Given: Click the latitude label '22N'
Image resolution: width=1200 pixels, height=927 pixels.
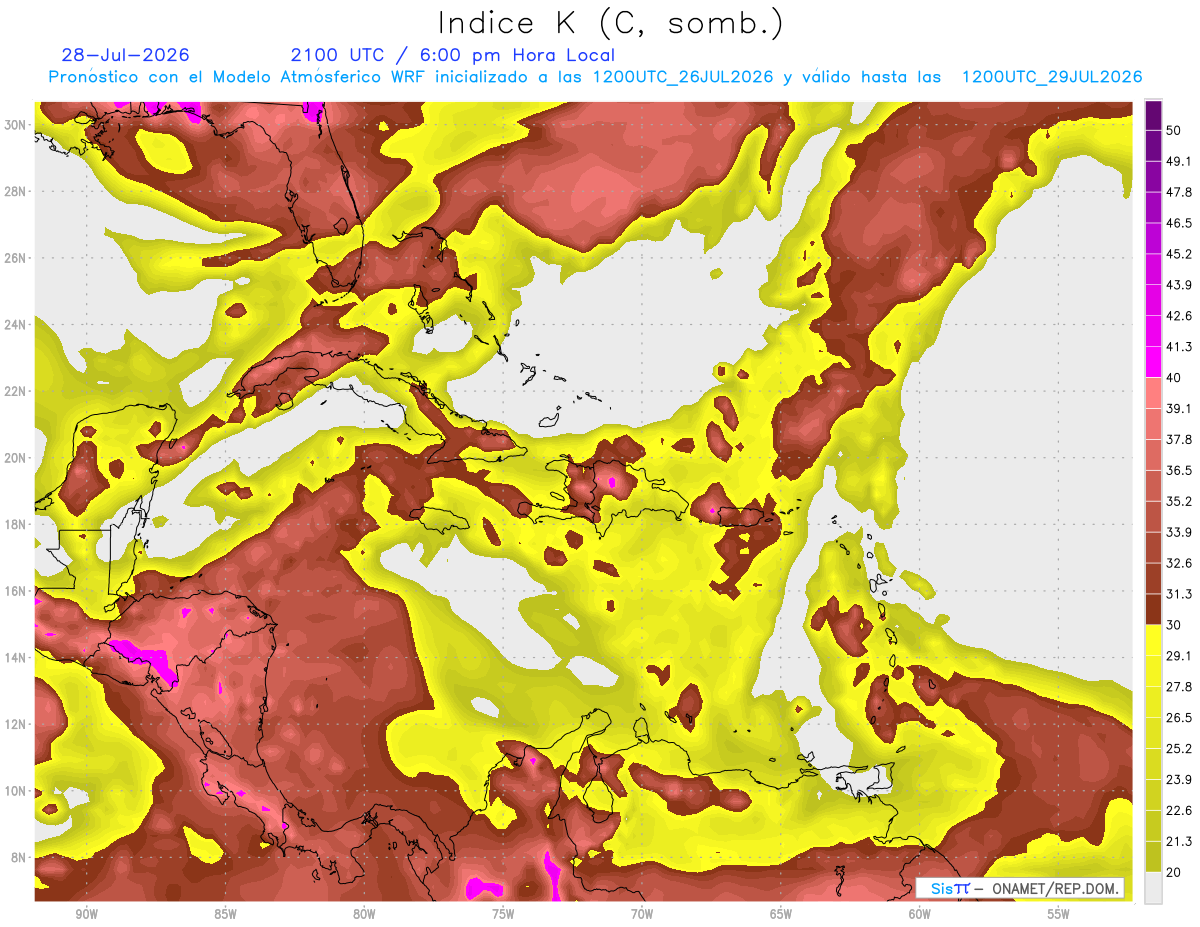Looking at the screenshot, I should [17, 391].
